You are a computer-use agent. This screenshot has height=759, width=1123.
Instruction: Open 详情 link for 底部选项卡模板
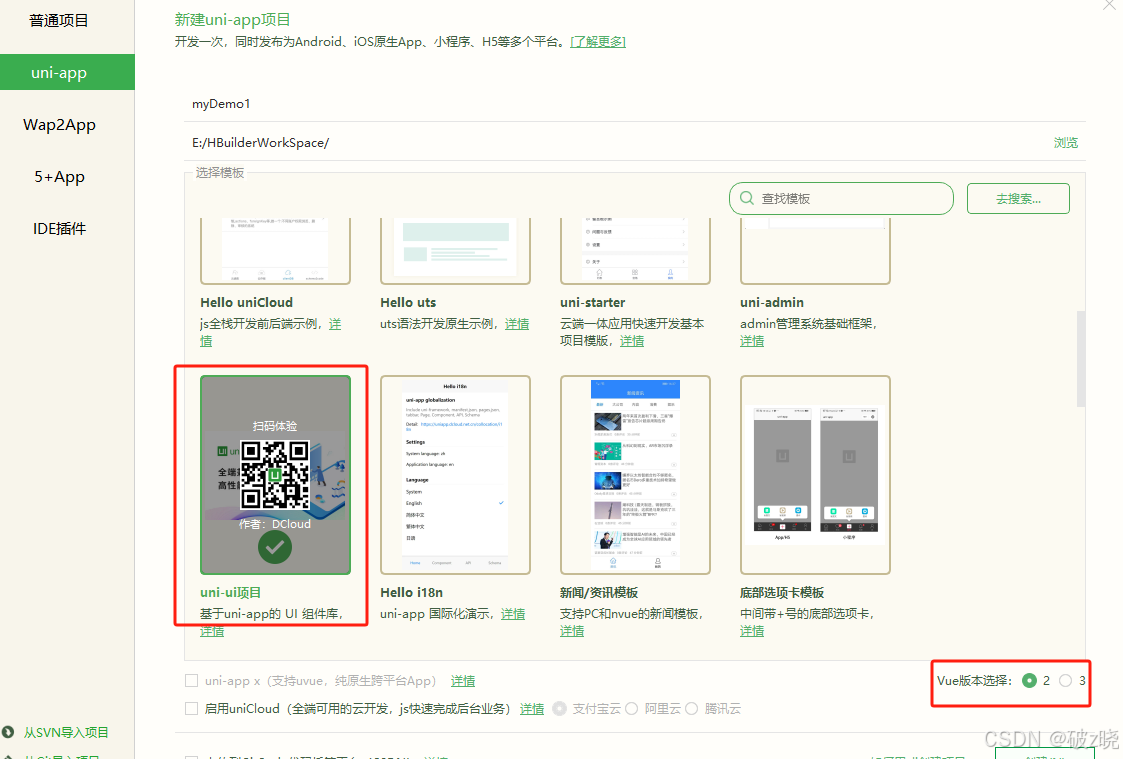pos(752,631)
